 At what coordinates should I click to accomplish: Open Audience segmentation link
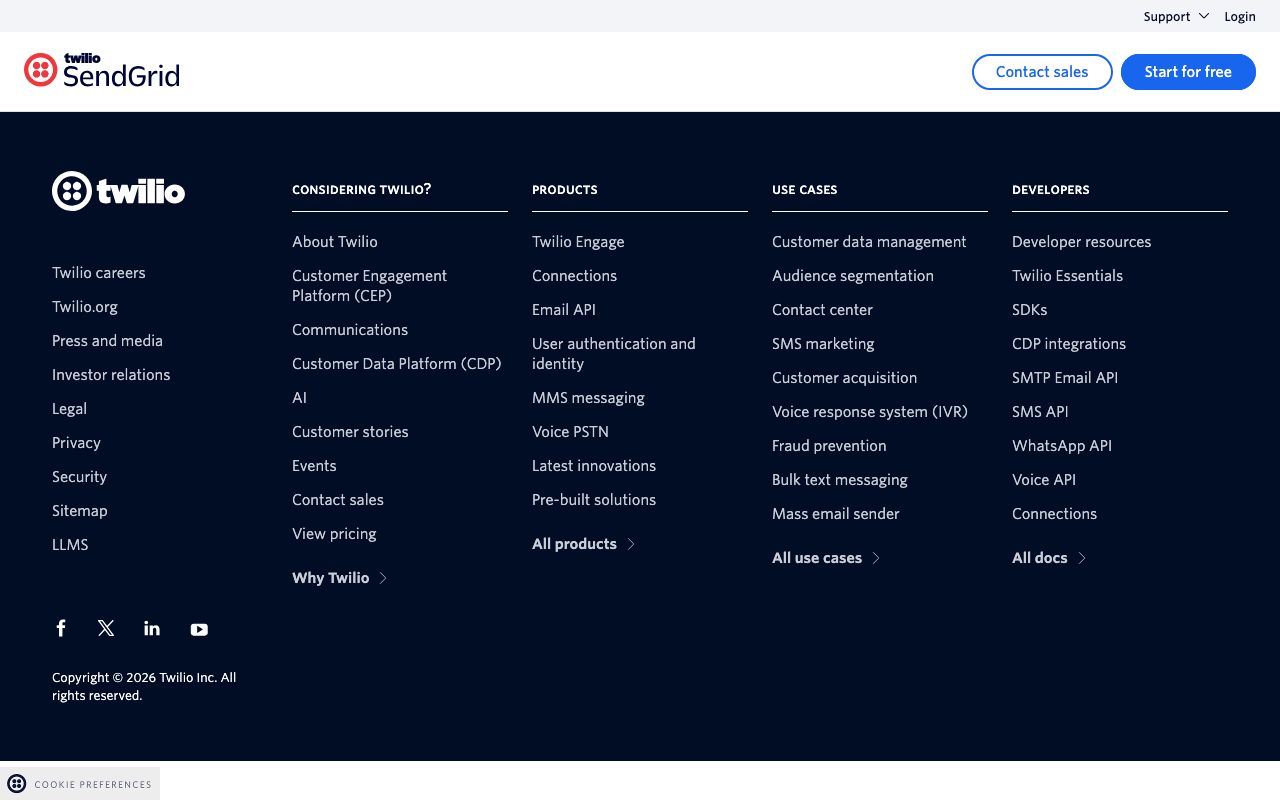(x=853, y=276)
